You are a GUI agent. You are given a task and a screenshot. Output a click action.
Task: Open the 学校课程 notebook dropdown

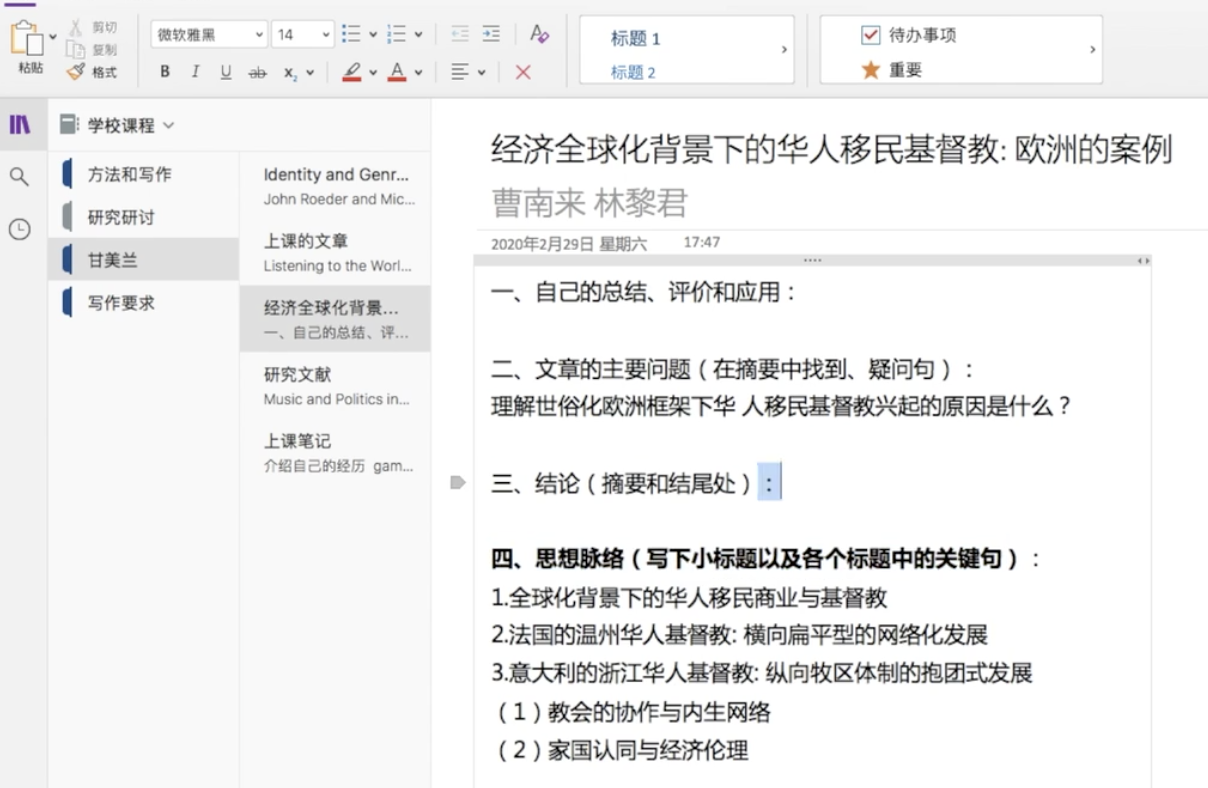tap(116, 125)
